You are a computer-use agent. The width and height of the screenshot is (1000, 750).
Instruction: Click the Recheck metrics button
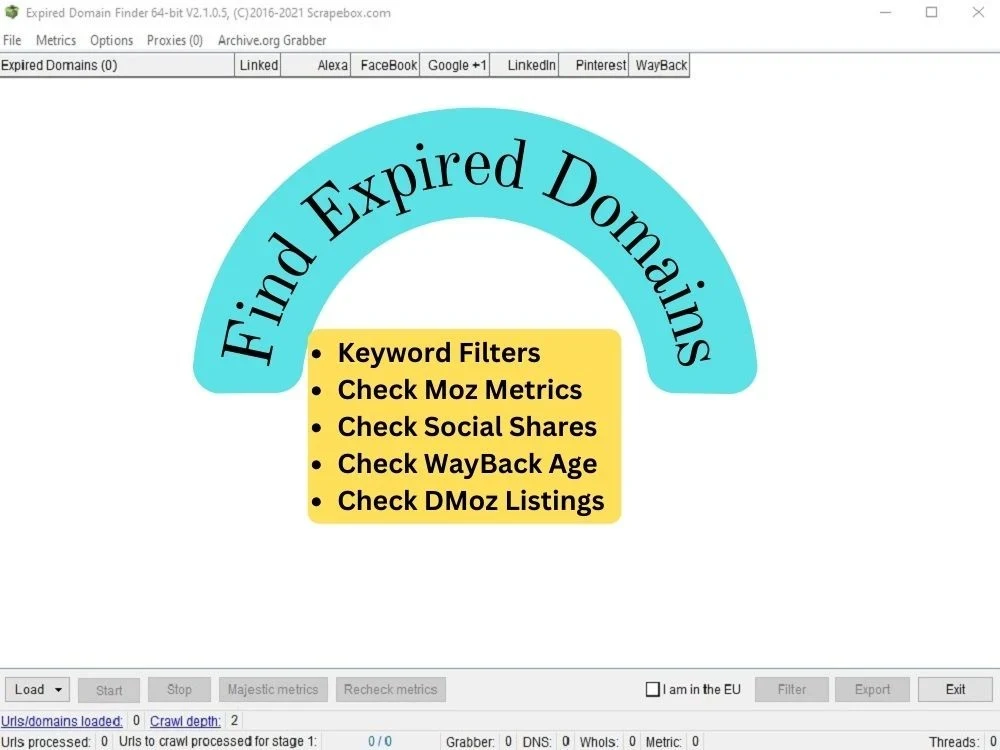pyautogui.click(x=390, y=689)
